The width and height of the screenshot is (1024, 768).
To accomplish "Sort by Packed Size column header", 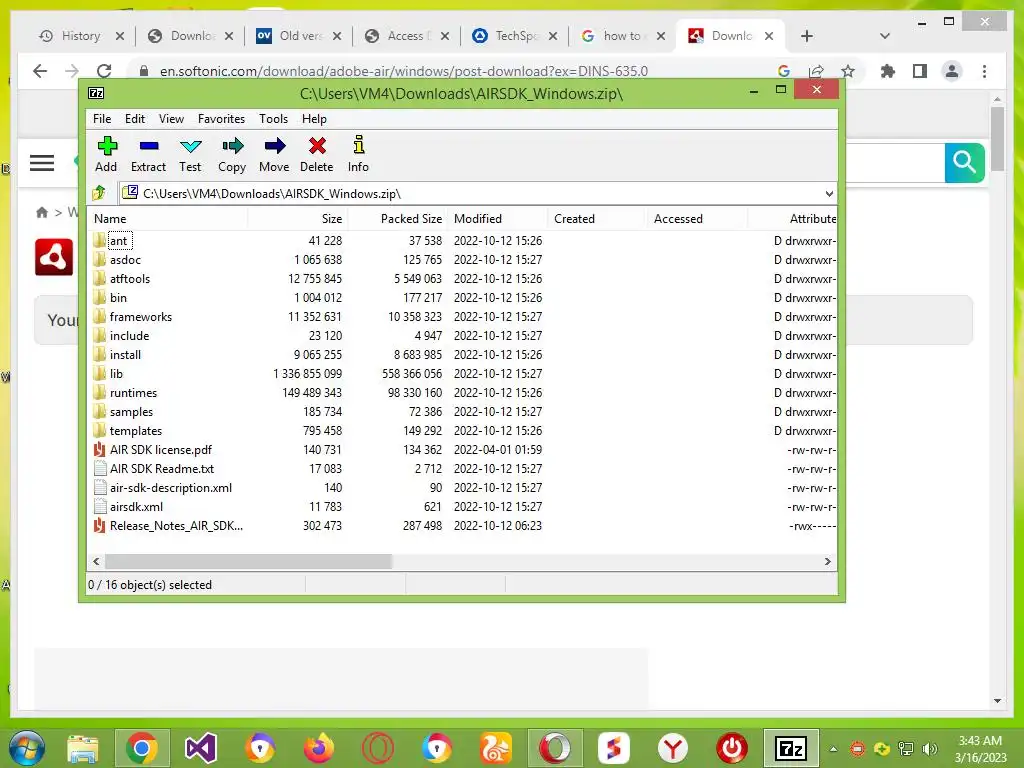I will coord(398,219).
